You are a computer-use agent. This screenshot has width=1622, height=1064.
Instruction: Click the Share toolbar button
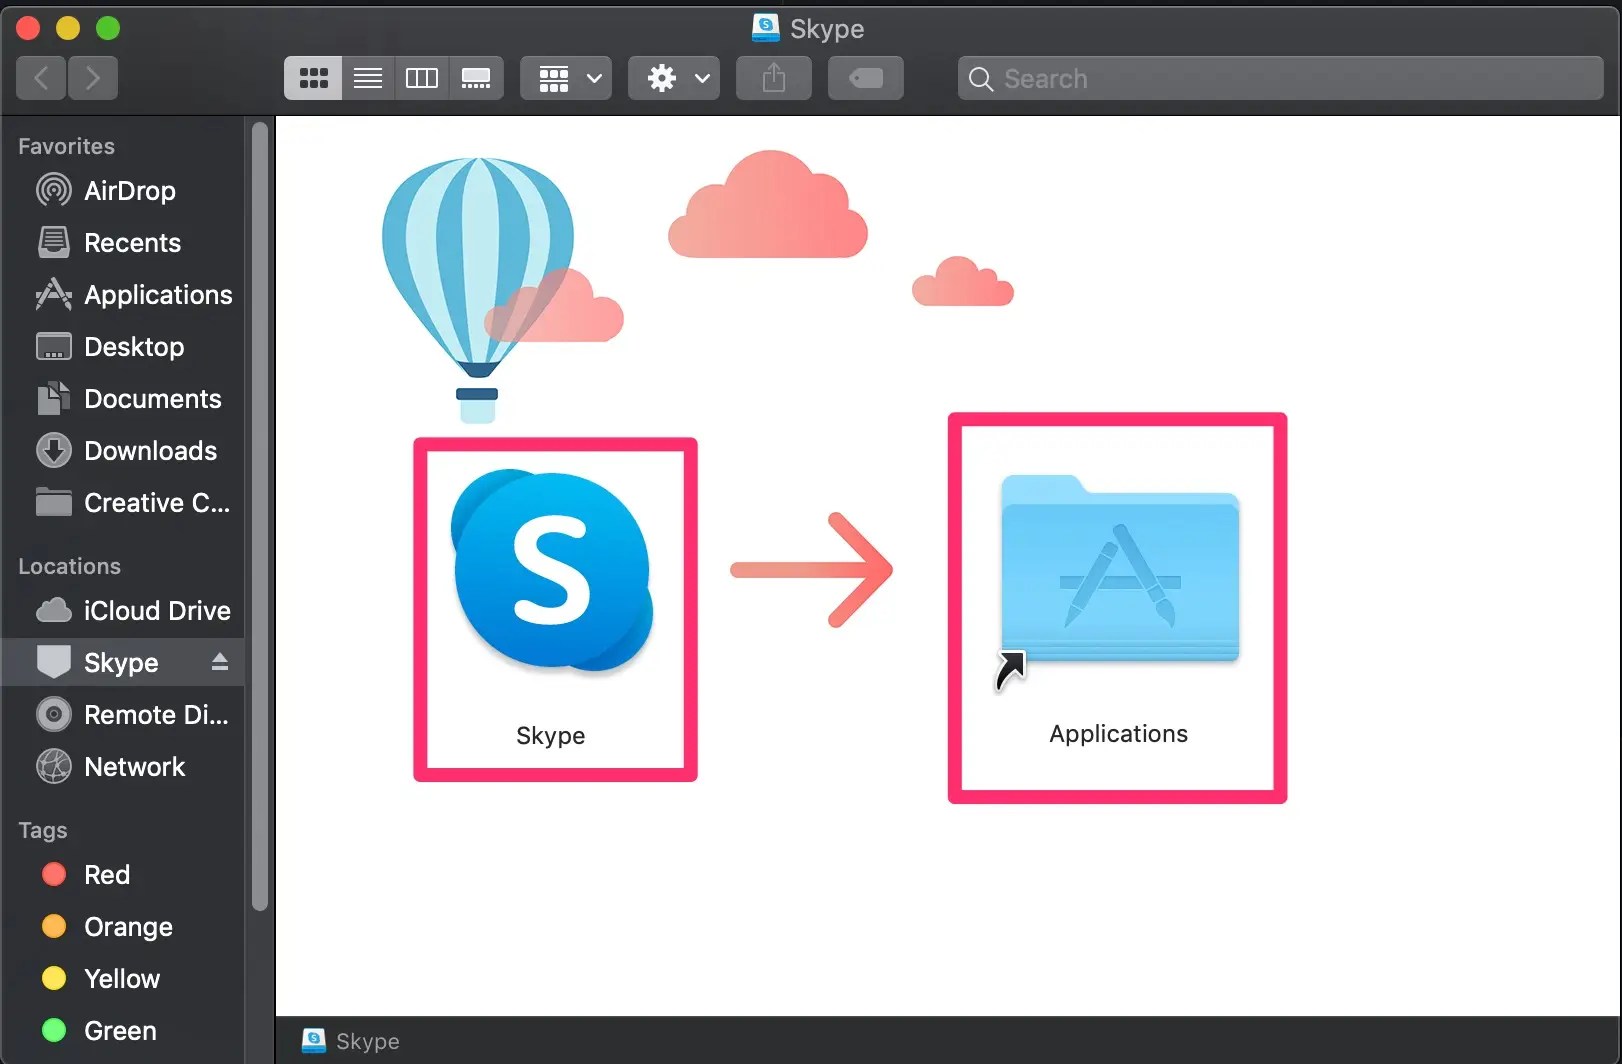click(773, 78)
